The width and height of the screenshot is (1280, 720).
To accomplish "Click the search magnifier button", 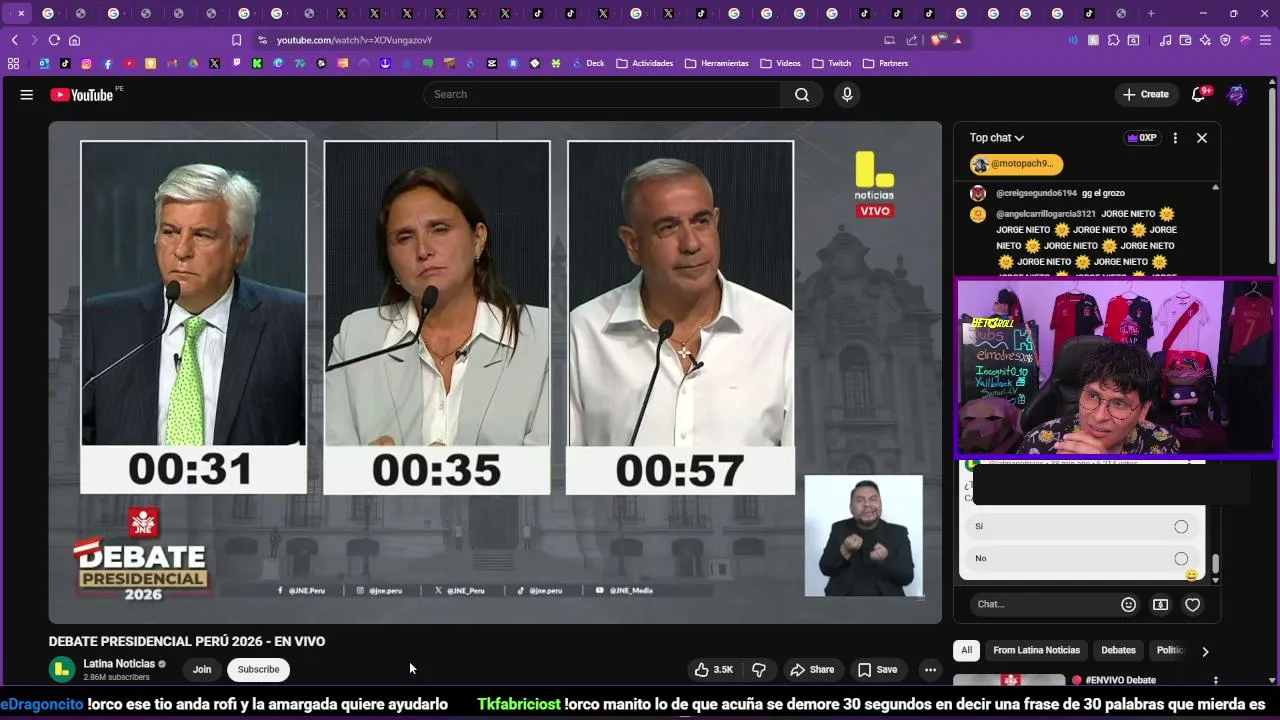I will pos(802,94).
